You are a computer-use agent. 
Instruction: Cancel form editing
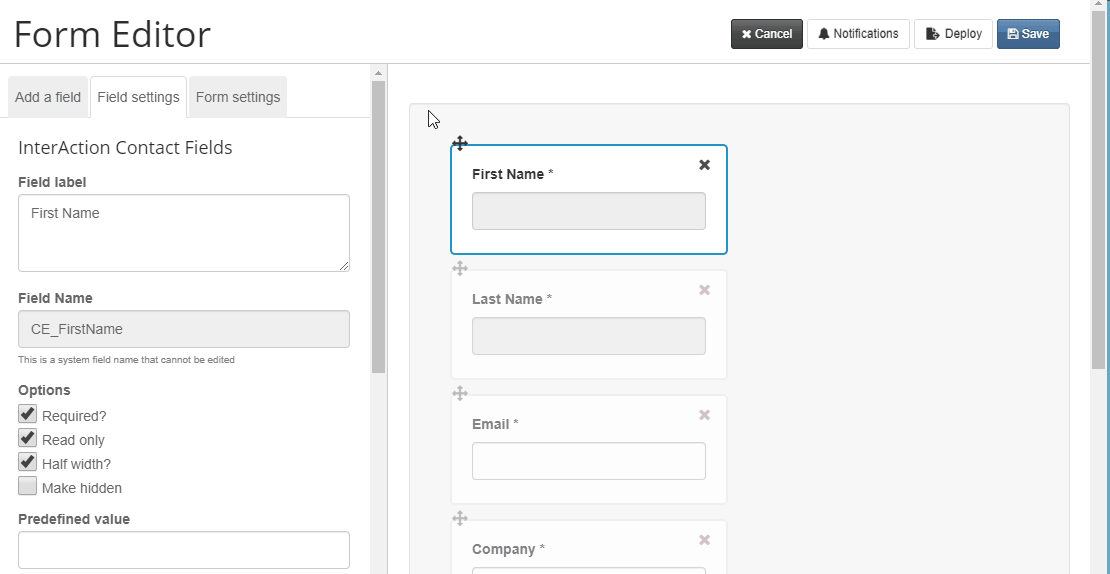[767, 34]
